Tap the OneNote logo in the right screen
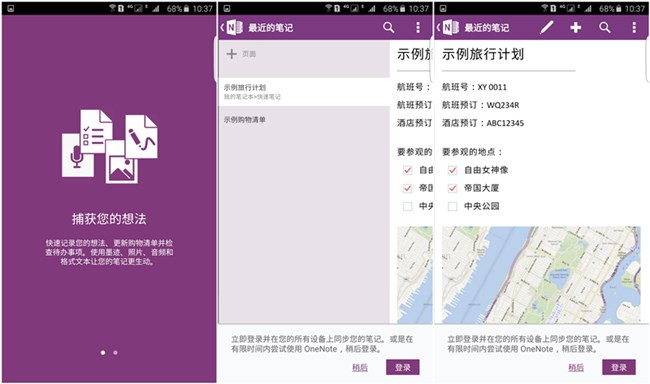 pyautogui.click(x=451, y=28)
